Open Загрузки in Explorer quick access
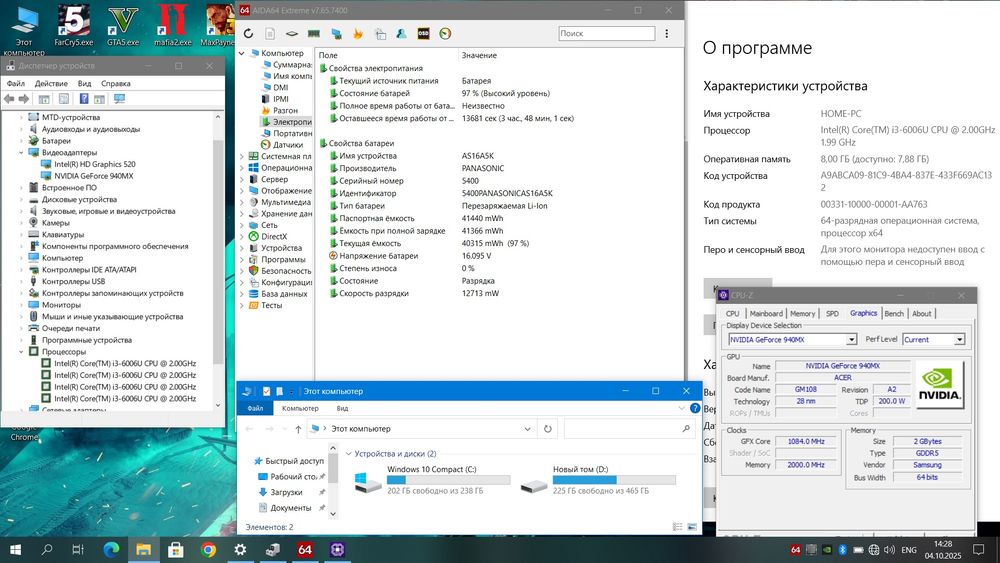Screen dimensions: 1000x563 click(286, 492)
